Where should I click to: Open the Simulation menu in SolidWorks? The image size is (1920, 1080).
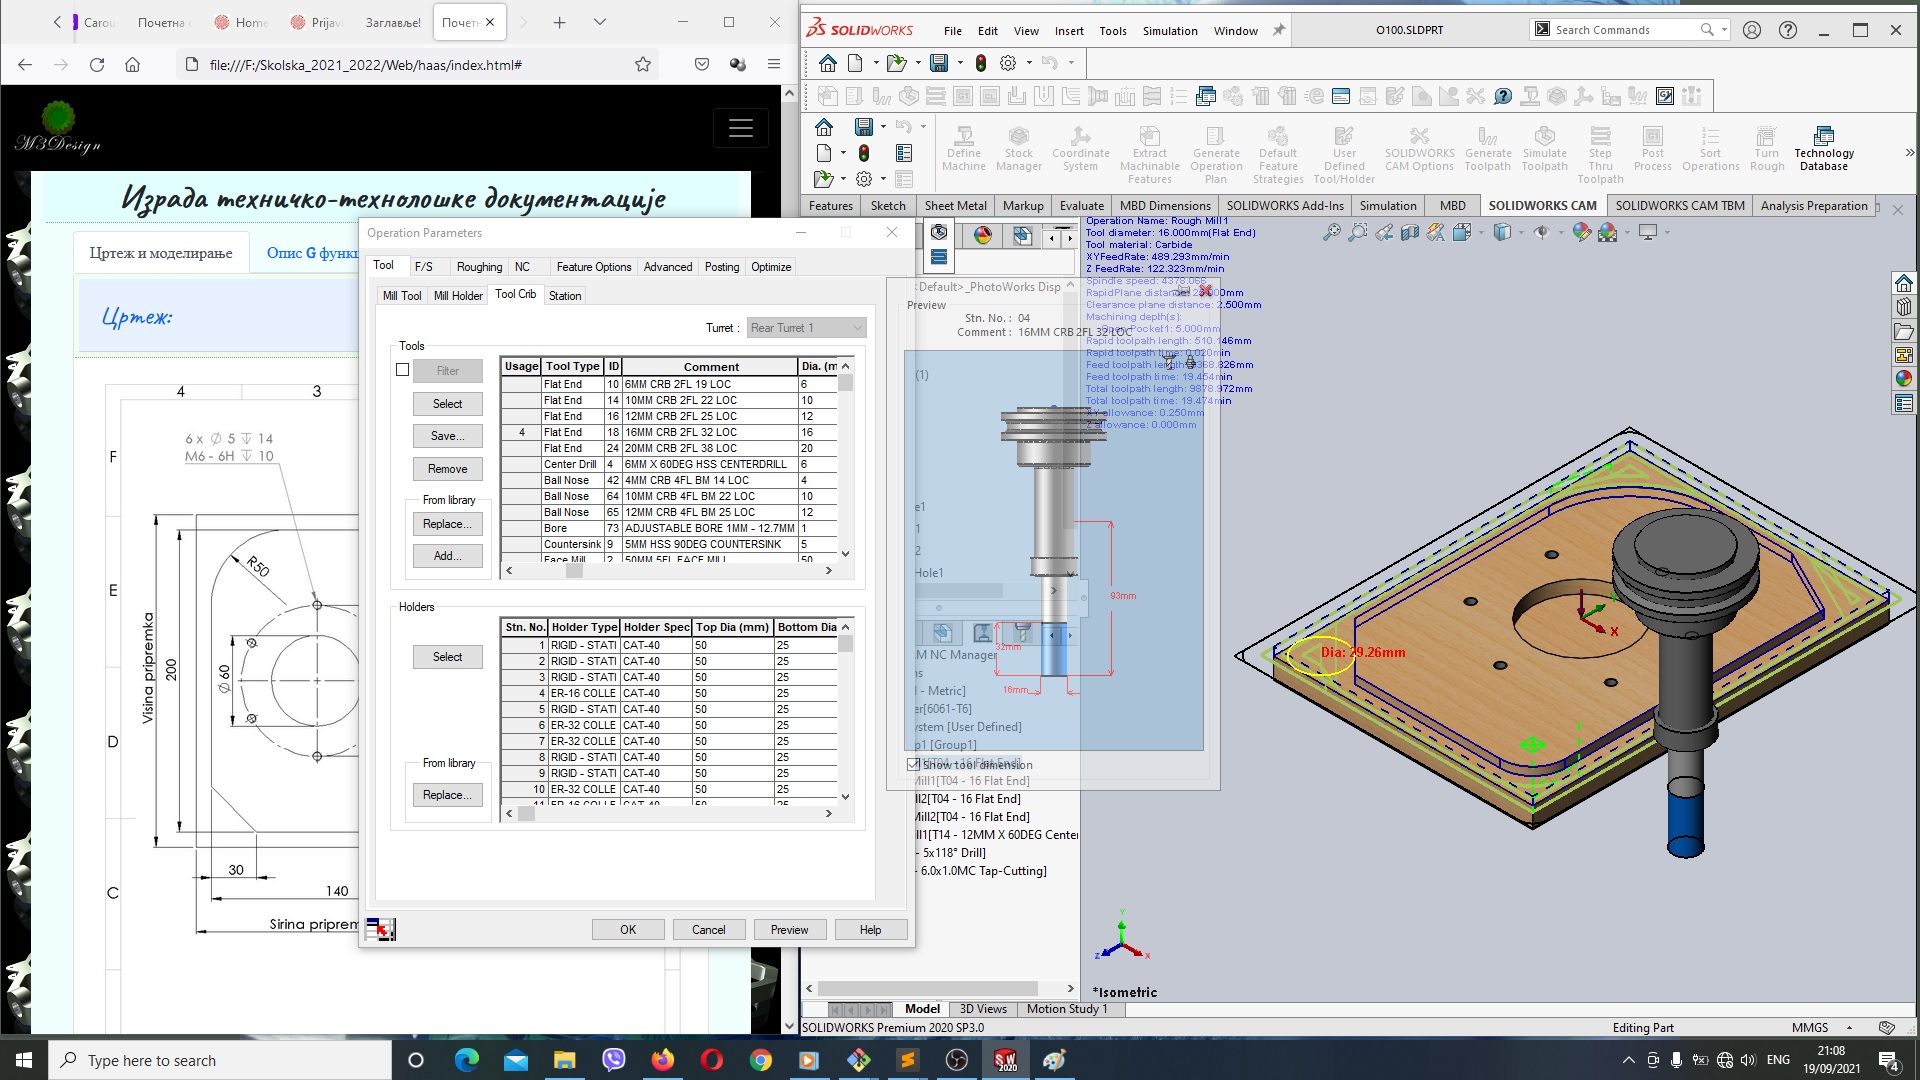(x=1170, y=31)
